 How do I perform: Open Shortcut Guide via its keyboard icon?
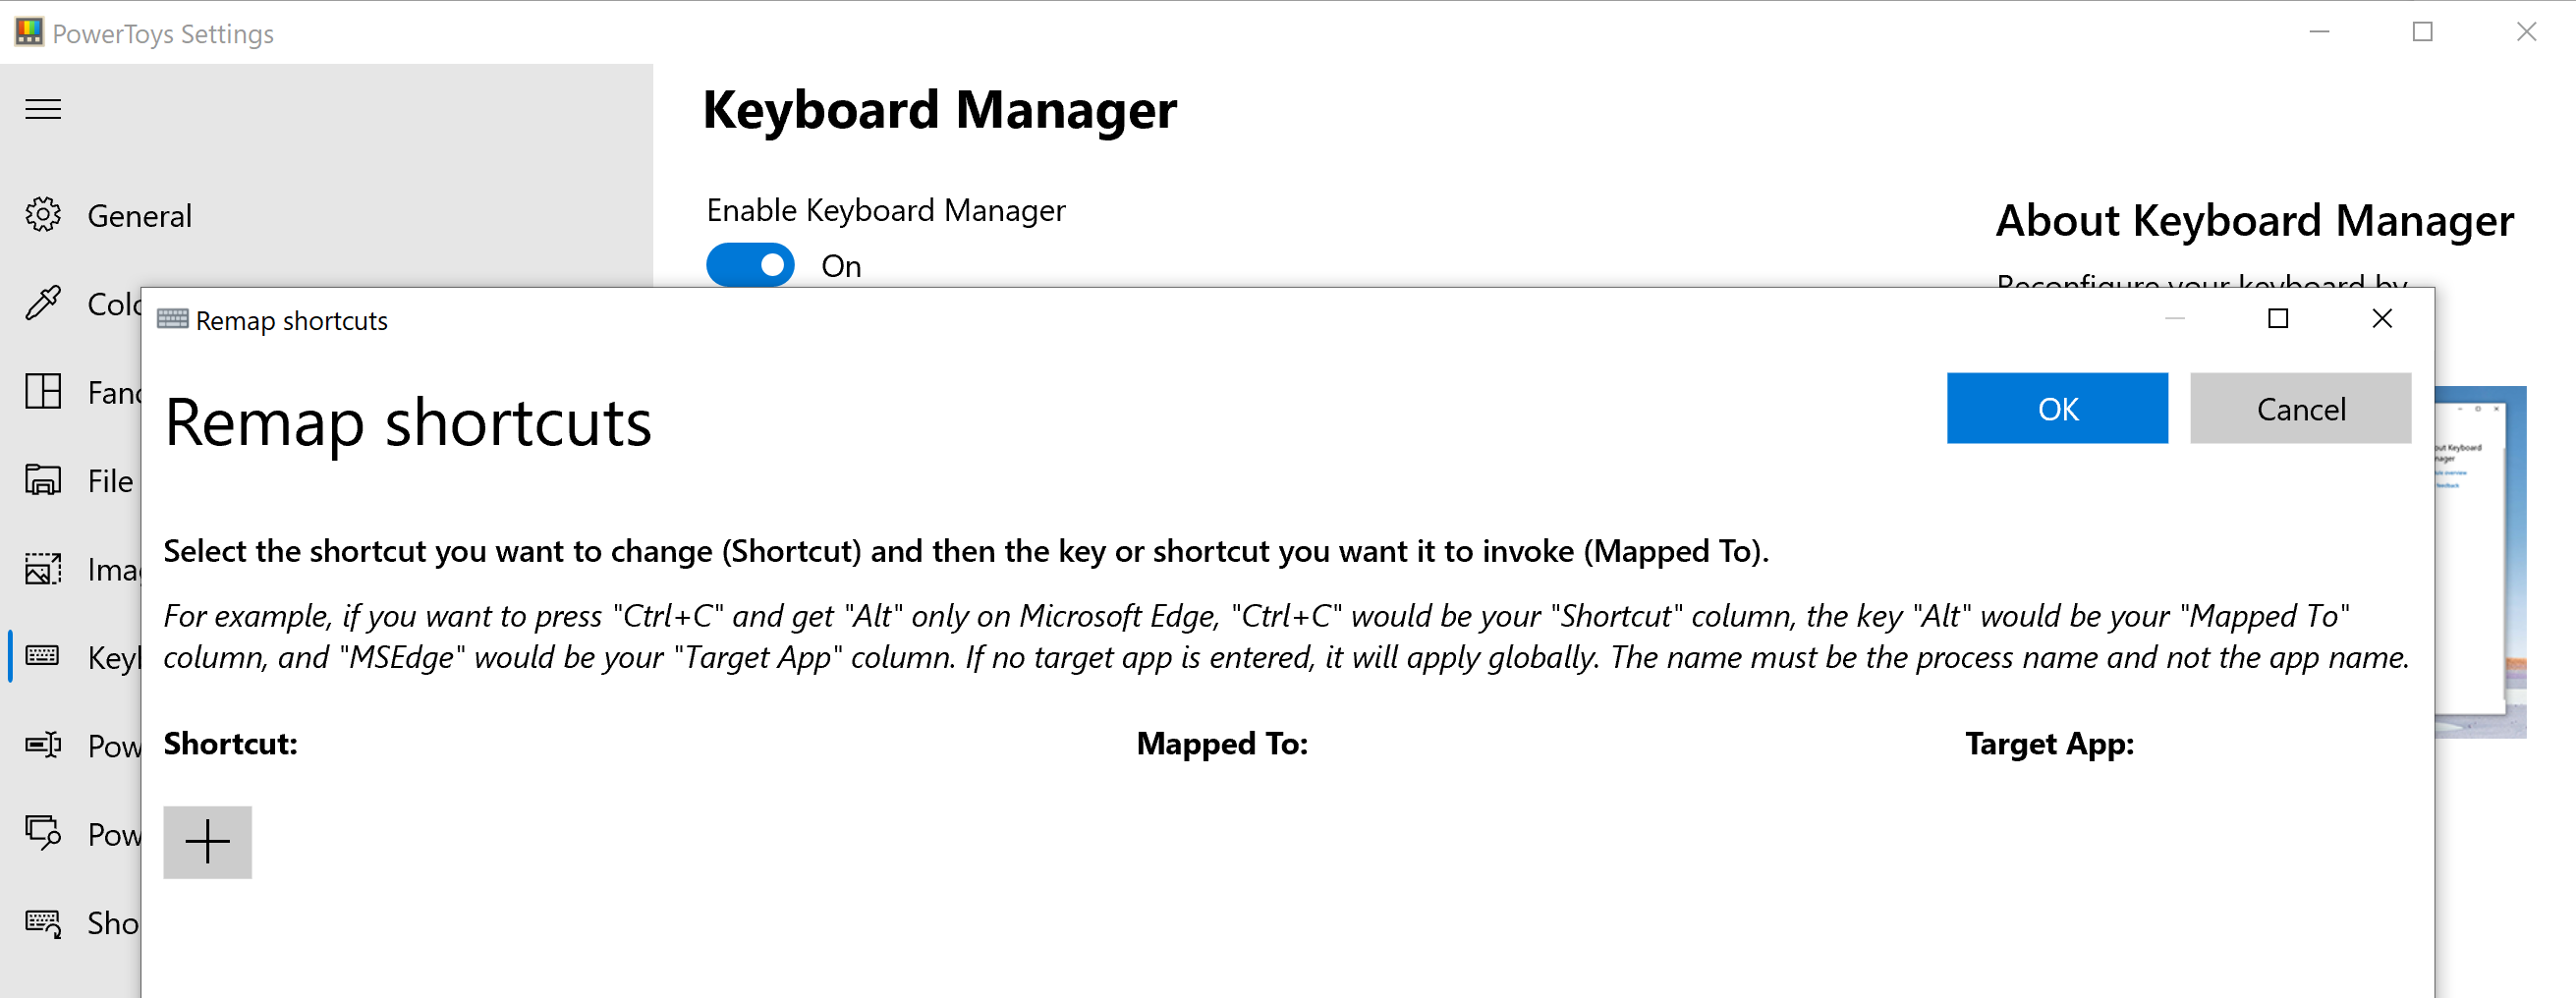click(43, 922)
